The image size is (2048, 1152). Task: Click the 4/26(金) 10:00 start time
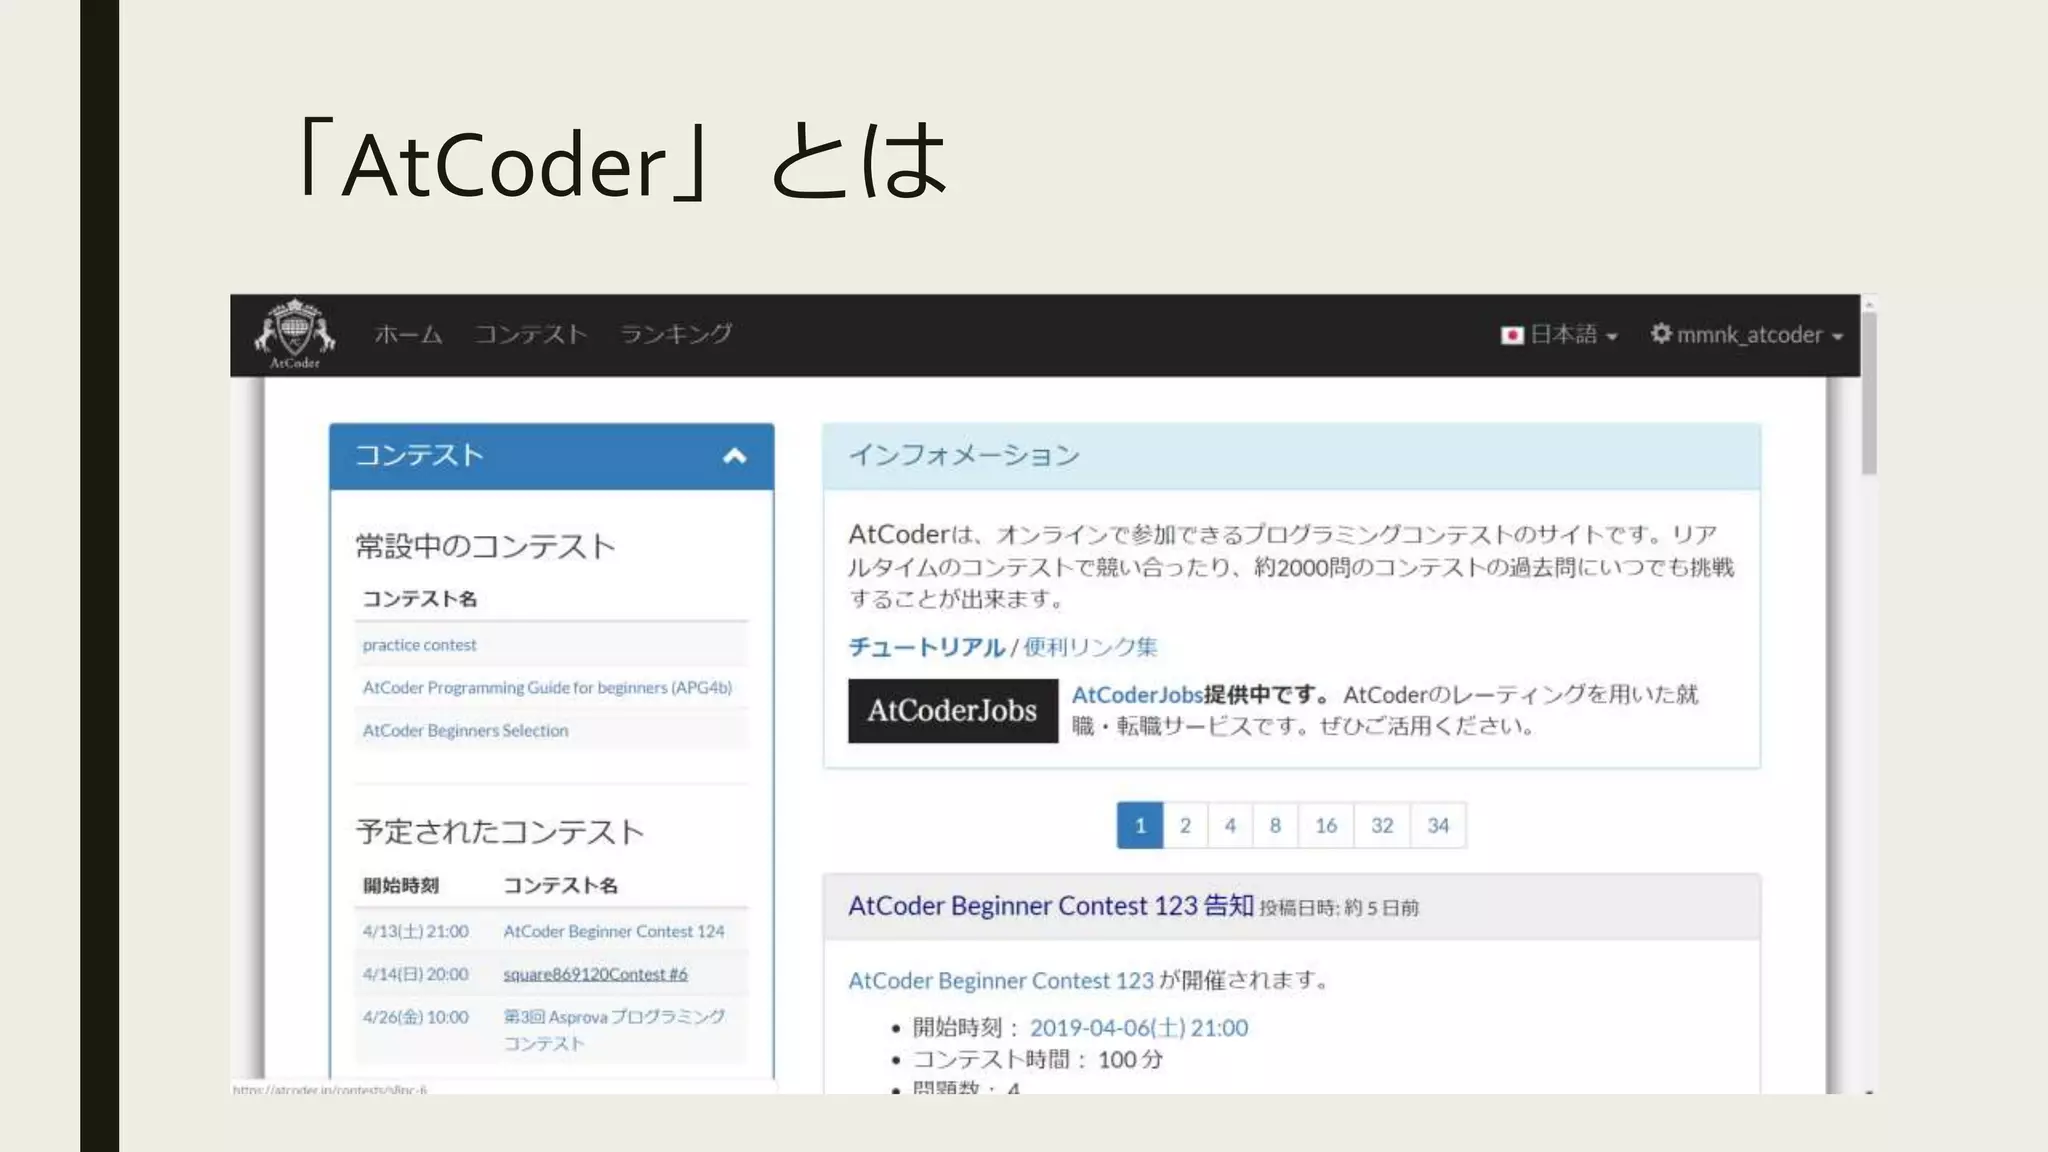point(415,1017)
